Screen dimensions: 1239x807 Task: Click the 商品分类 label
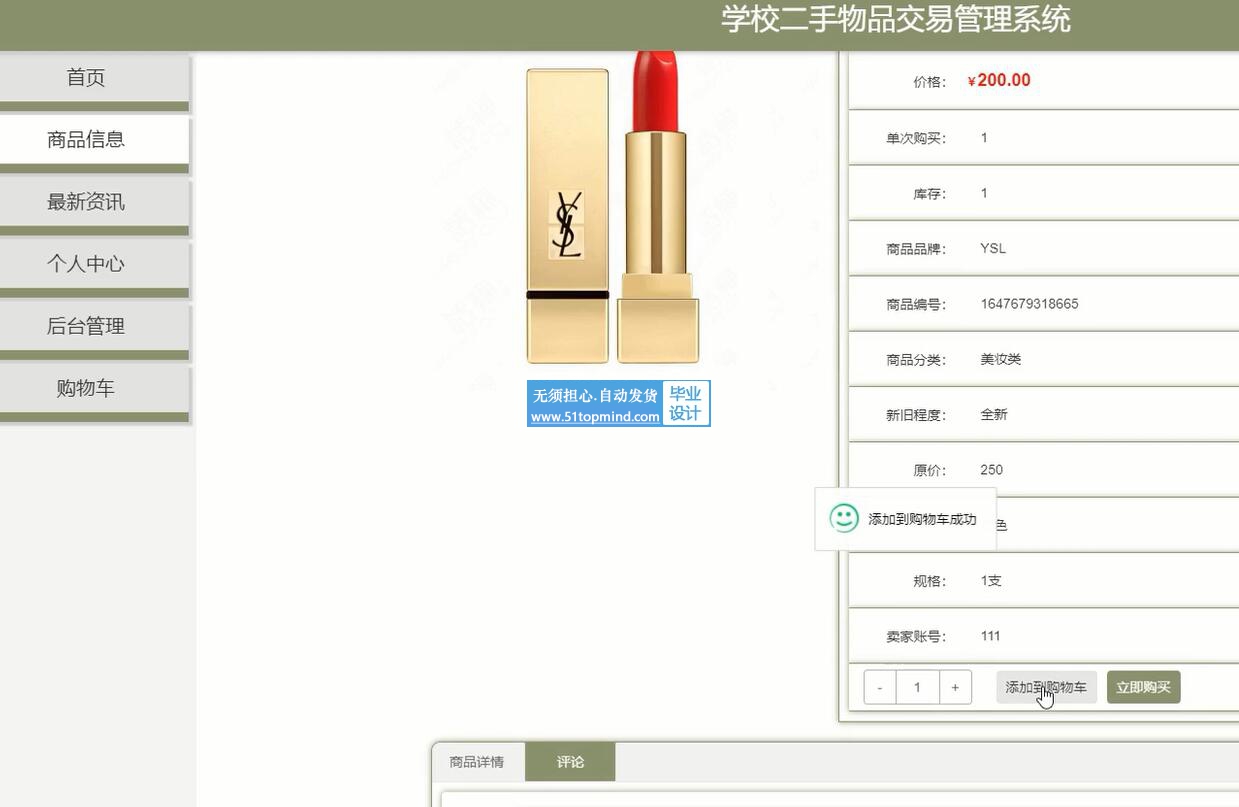tap(916, 360)
